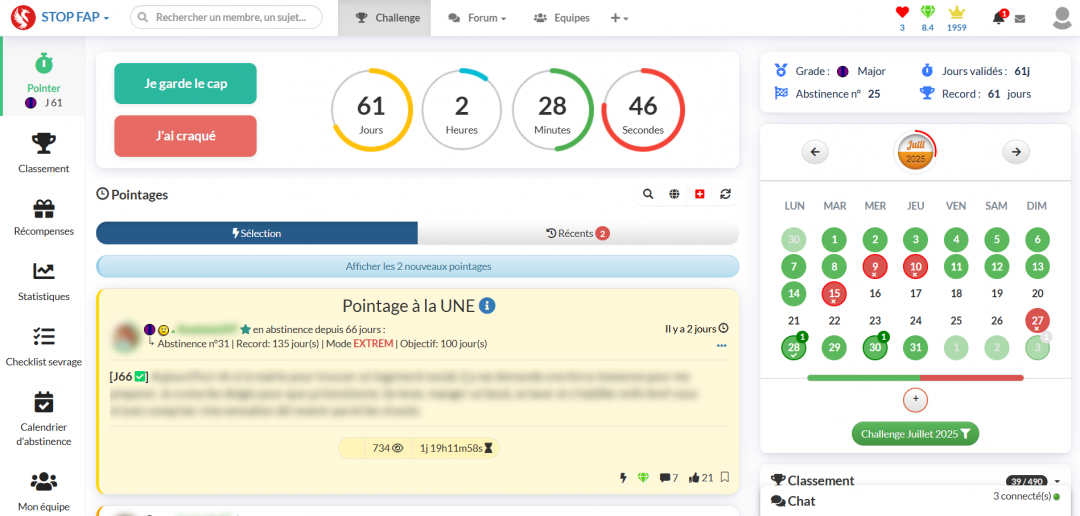Open Statistiques chart in sidebar
This screenshot has height=516, width=1080.
pos(44,280)
